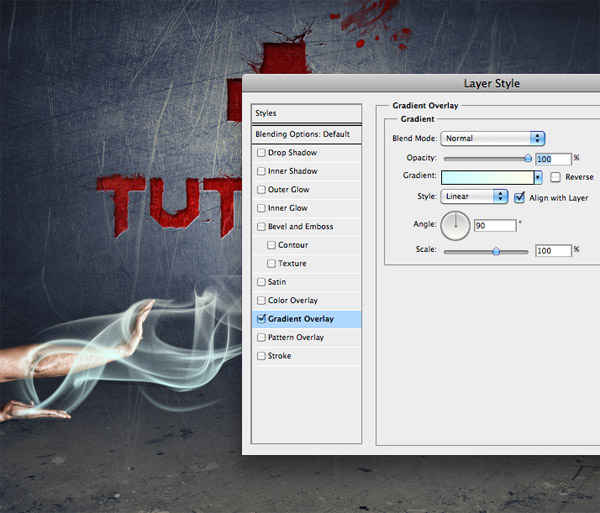Enable the Outer Glow effect checkbox
The width and height of the screenshot is (600, 513).
(262, 190)
